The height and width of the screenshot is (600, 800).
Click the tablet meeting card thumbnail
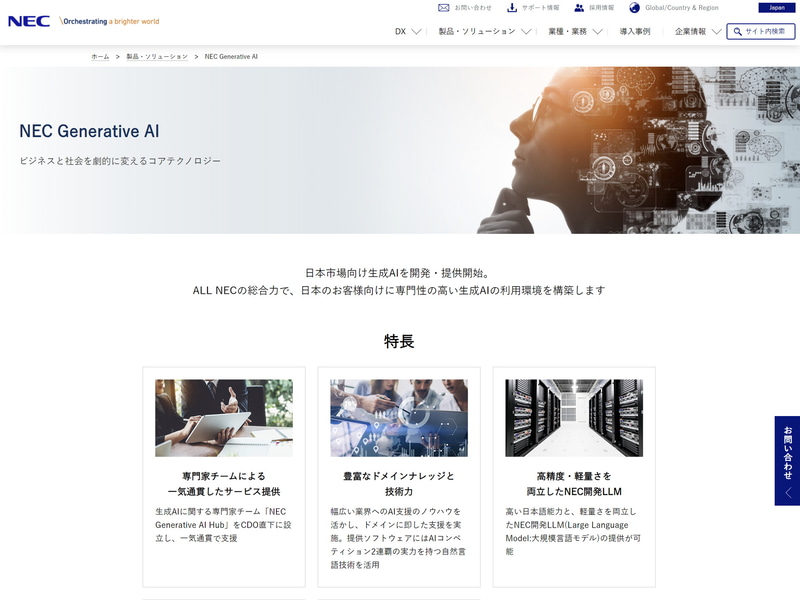(224, 418)
